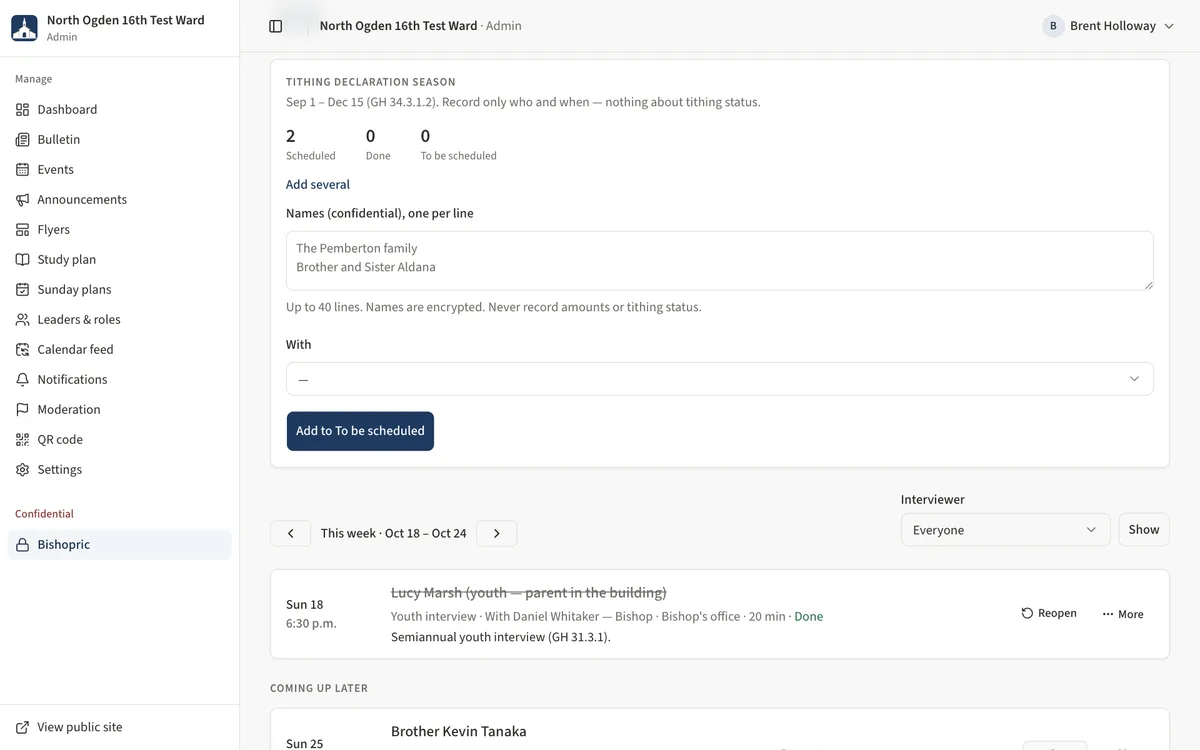1200x750 pixels.
Task: Click the Study plan book icon
Action: (x=22, y=260)
